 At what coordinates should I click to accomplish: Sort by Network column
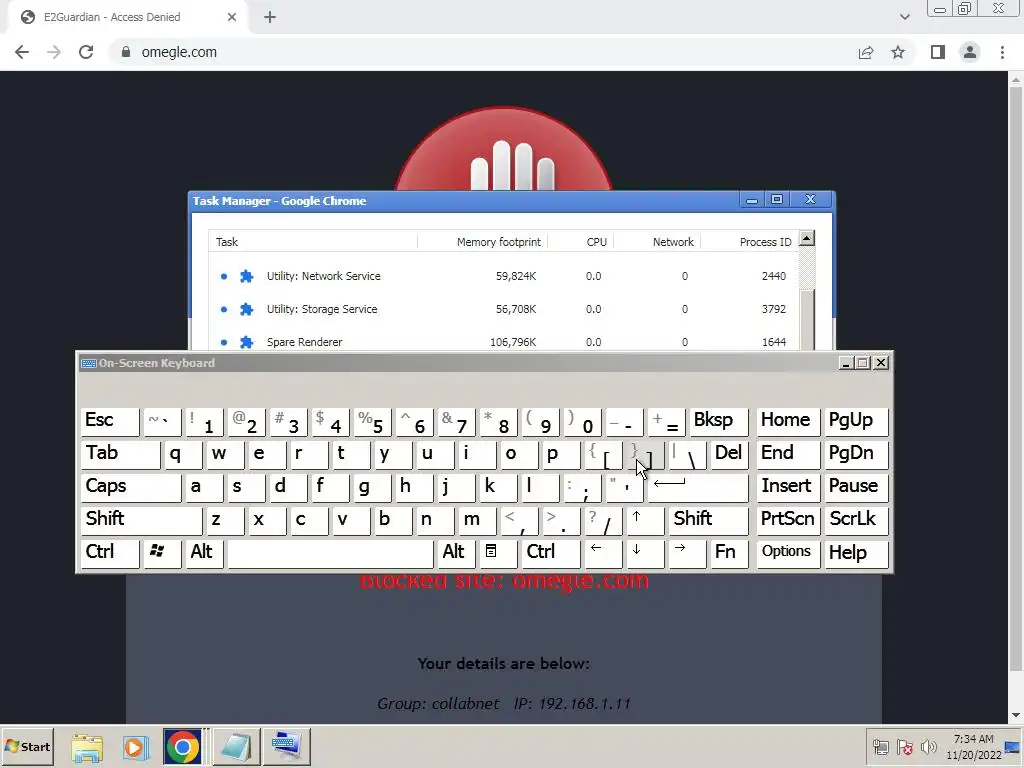point(657,242)
